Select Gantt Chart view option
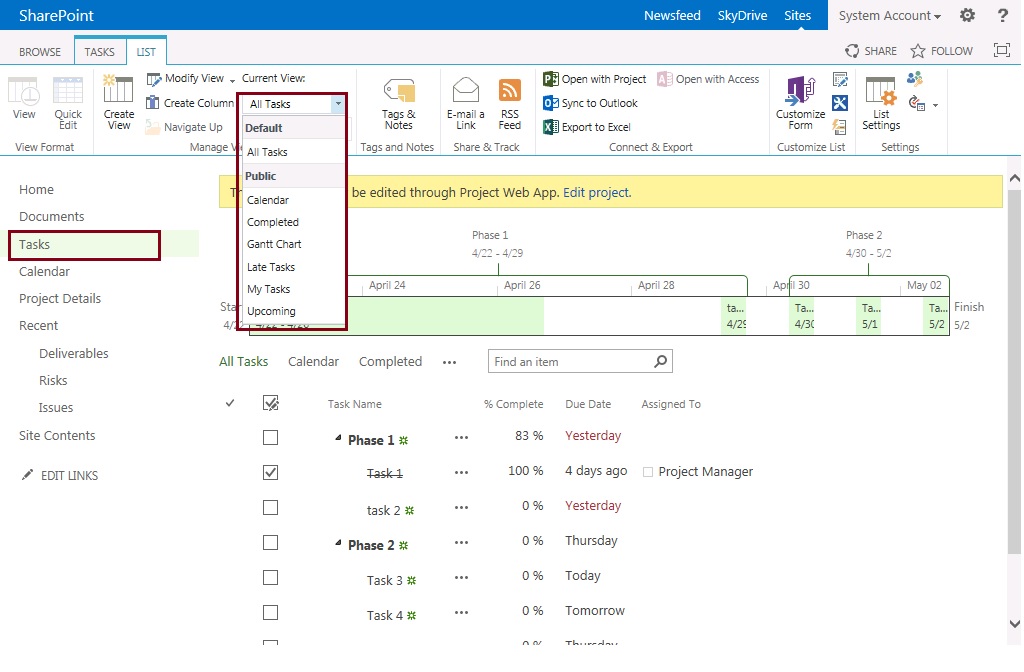 coord(274,244)
